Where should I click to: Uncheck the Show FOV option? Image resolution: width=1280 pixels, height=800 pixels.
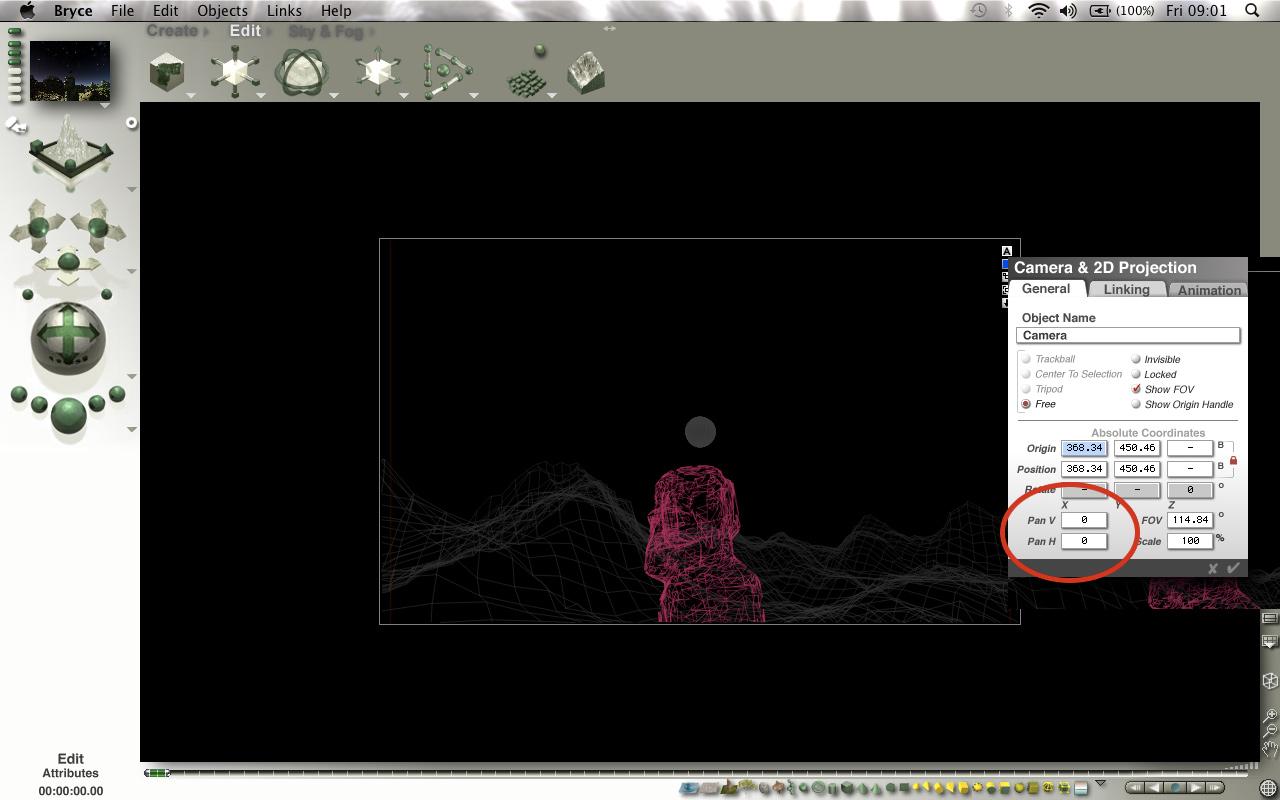pos(1136,389)
